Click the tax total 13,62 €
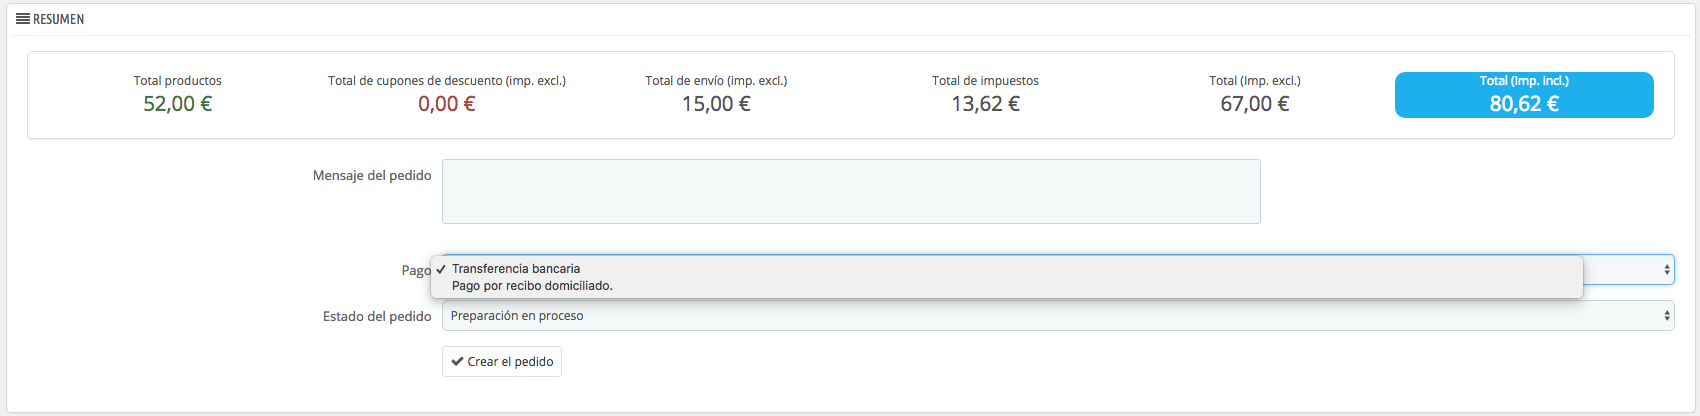 [985, 104]
